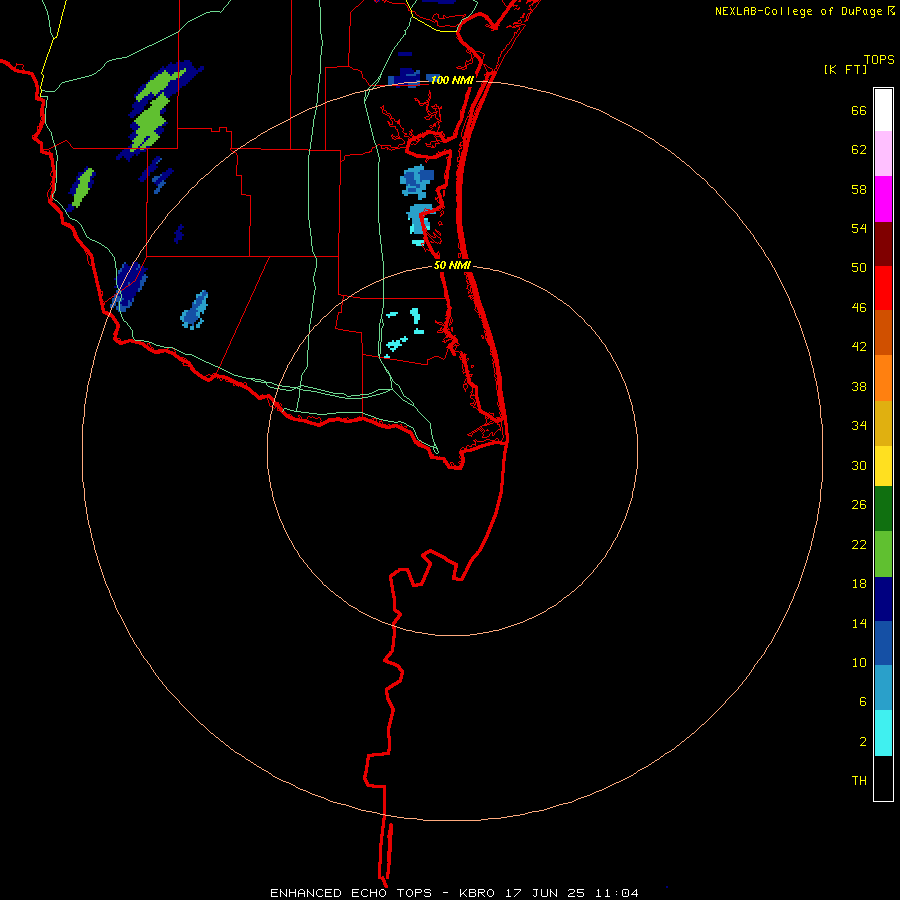Click the "42" legend value
This screenshot has height=900, width=900.
point(859,347)
